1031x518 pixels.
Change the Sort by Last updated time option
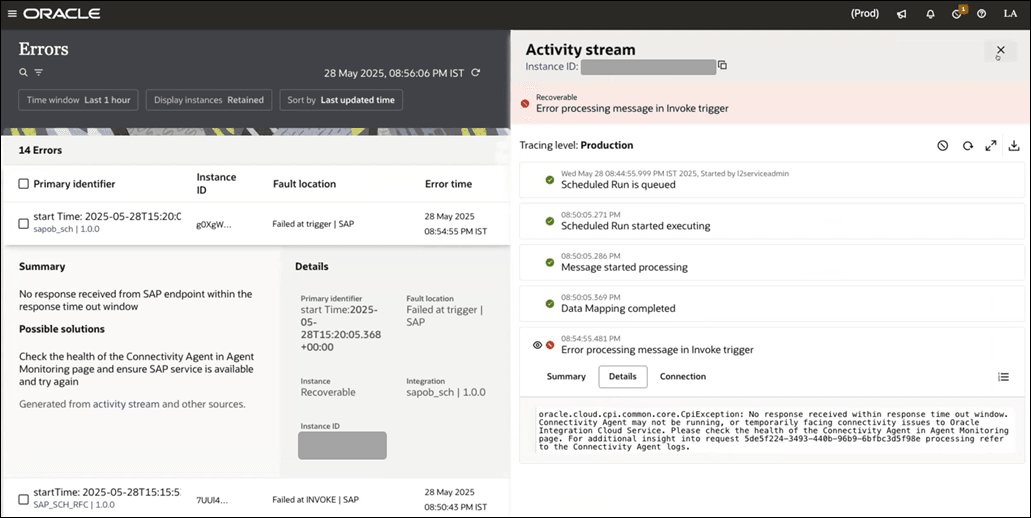click(x=341, y=100)
